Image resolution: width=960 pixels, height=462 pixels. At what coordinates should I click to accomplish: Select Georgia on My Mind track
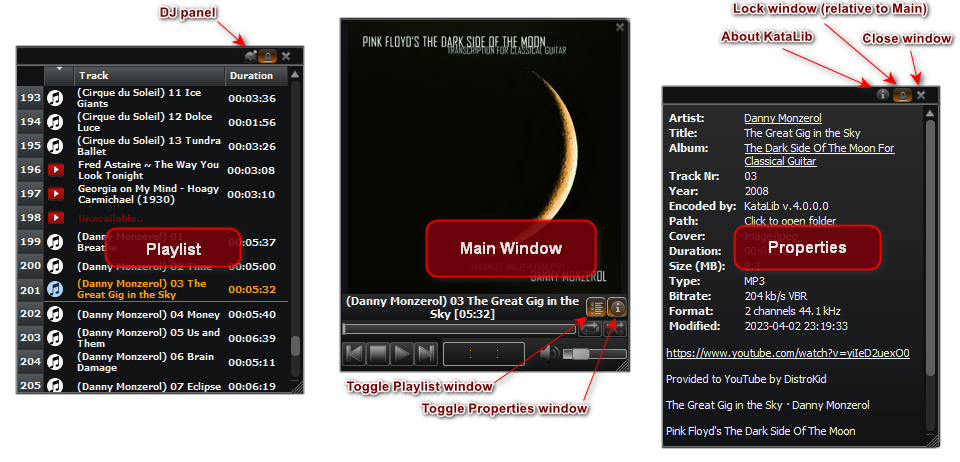click(148, 194)
